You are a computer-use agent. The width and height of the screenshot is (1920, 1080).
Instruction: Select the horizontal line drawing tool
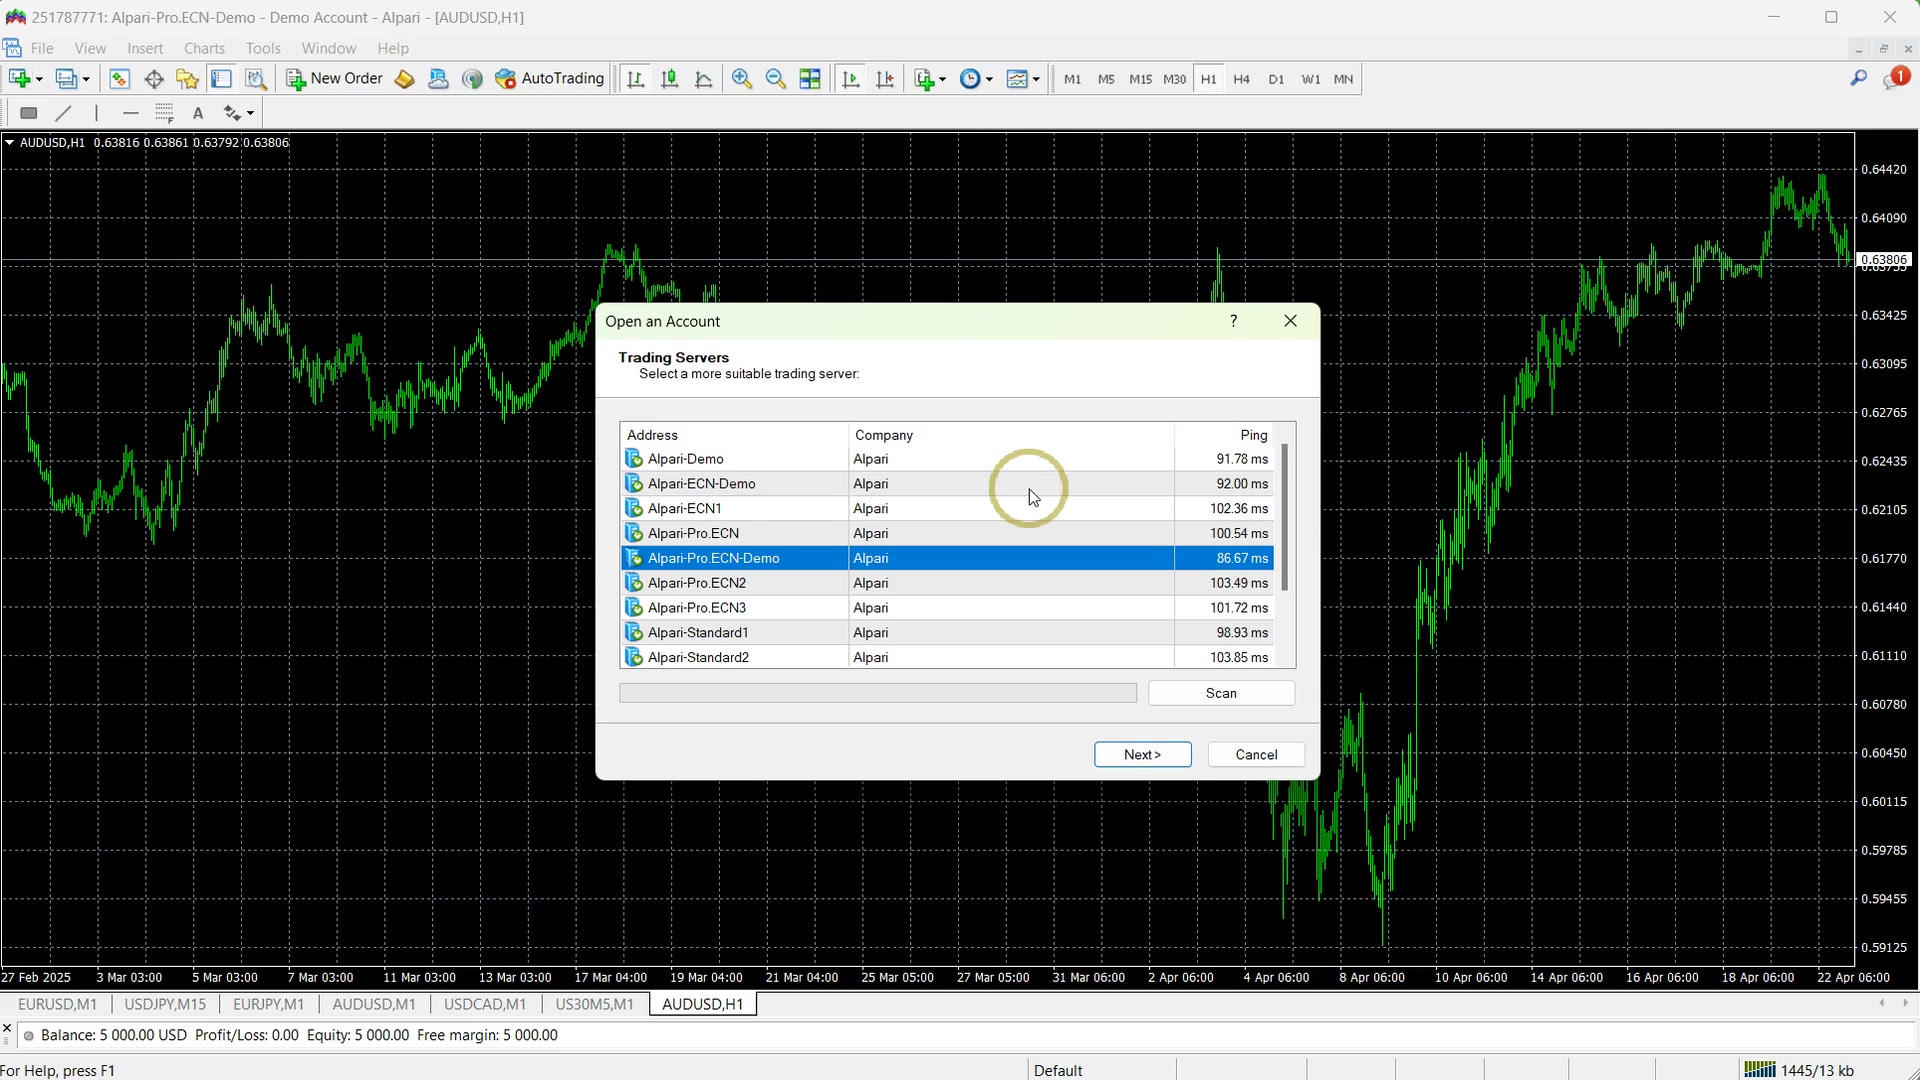tap(131, 113)
